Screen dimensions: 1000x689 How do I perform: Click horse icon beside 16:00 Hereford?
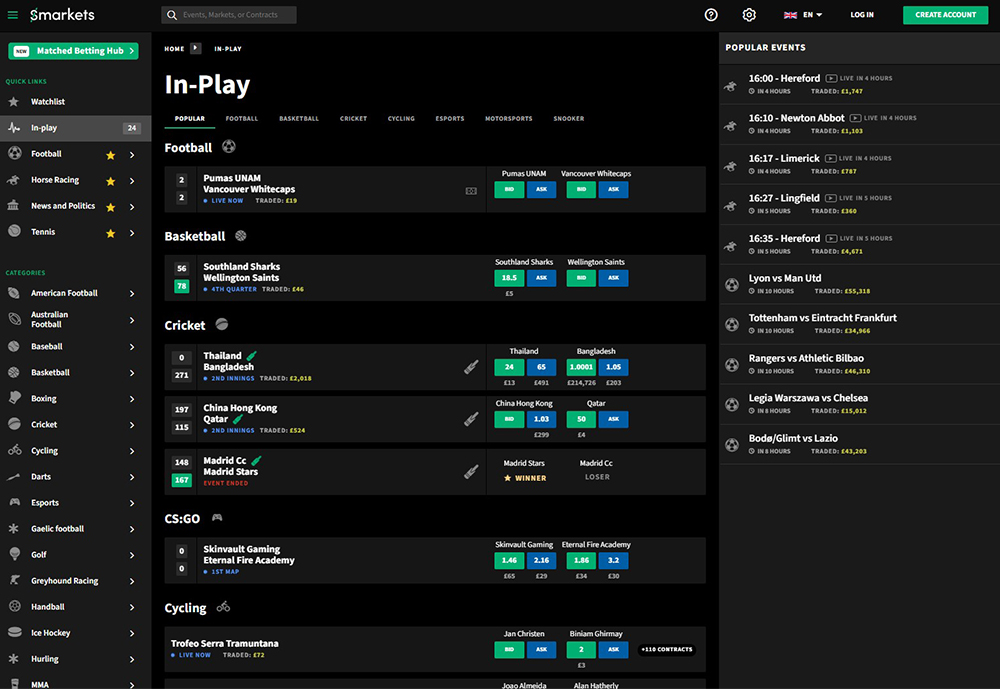point(731,85)
